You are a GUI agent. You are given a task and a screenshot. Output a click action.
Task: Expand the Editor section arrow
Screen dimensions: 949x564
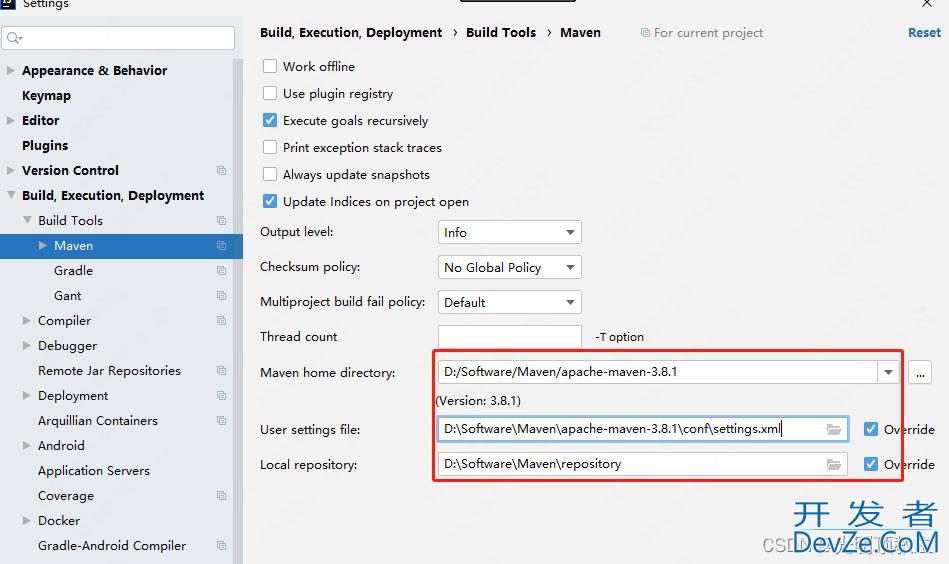tap(10, 120)
